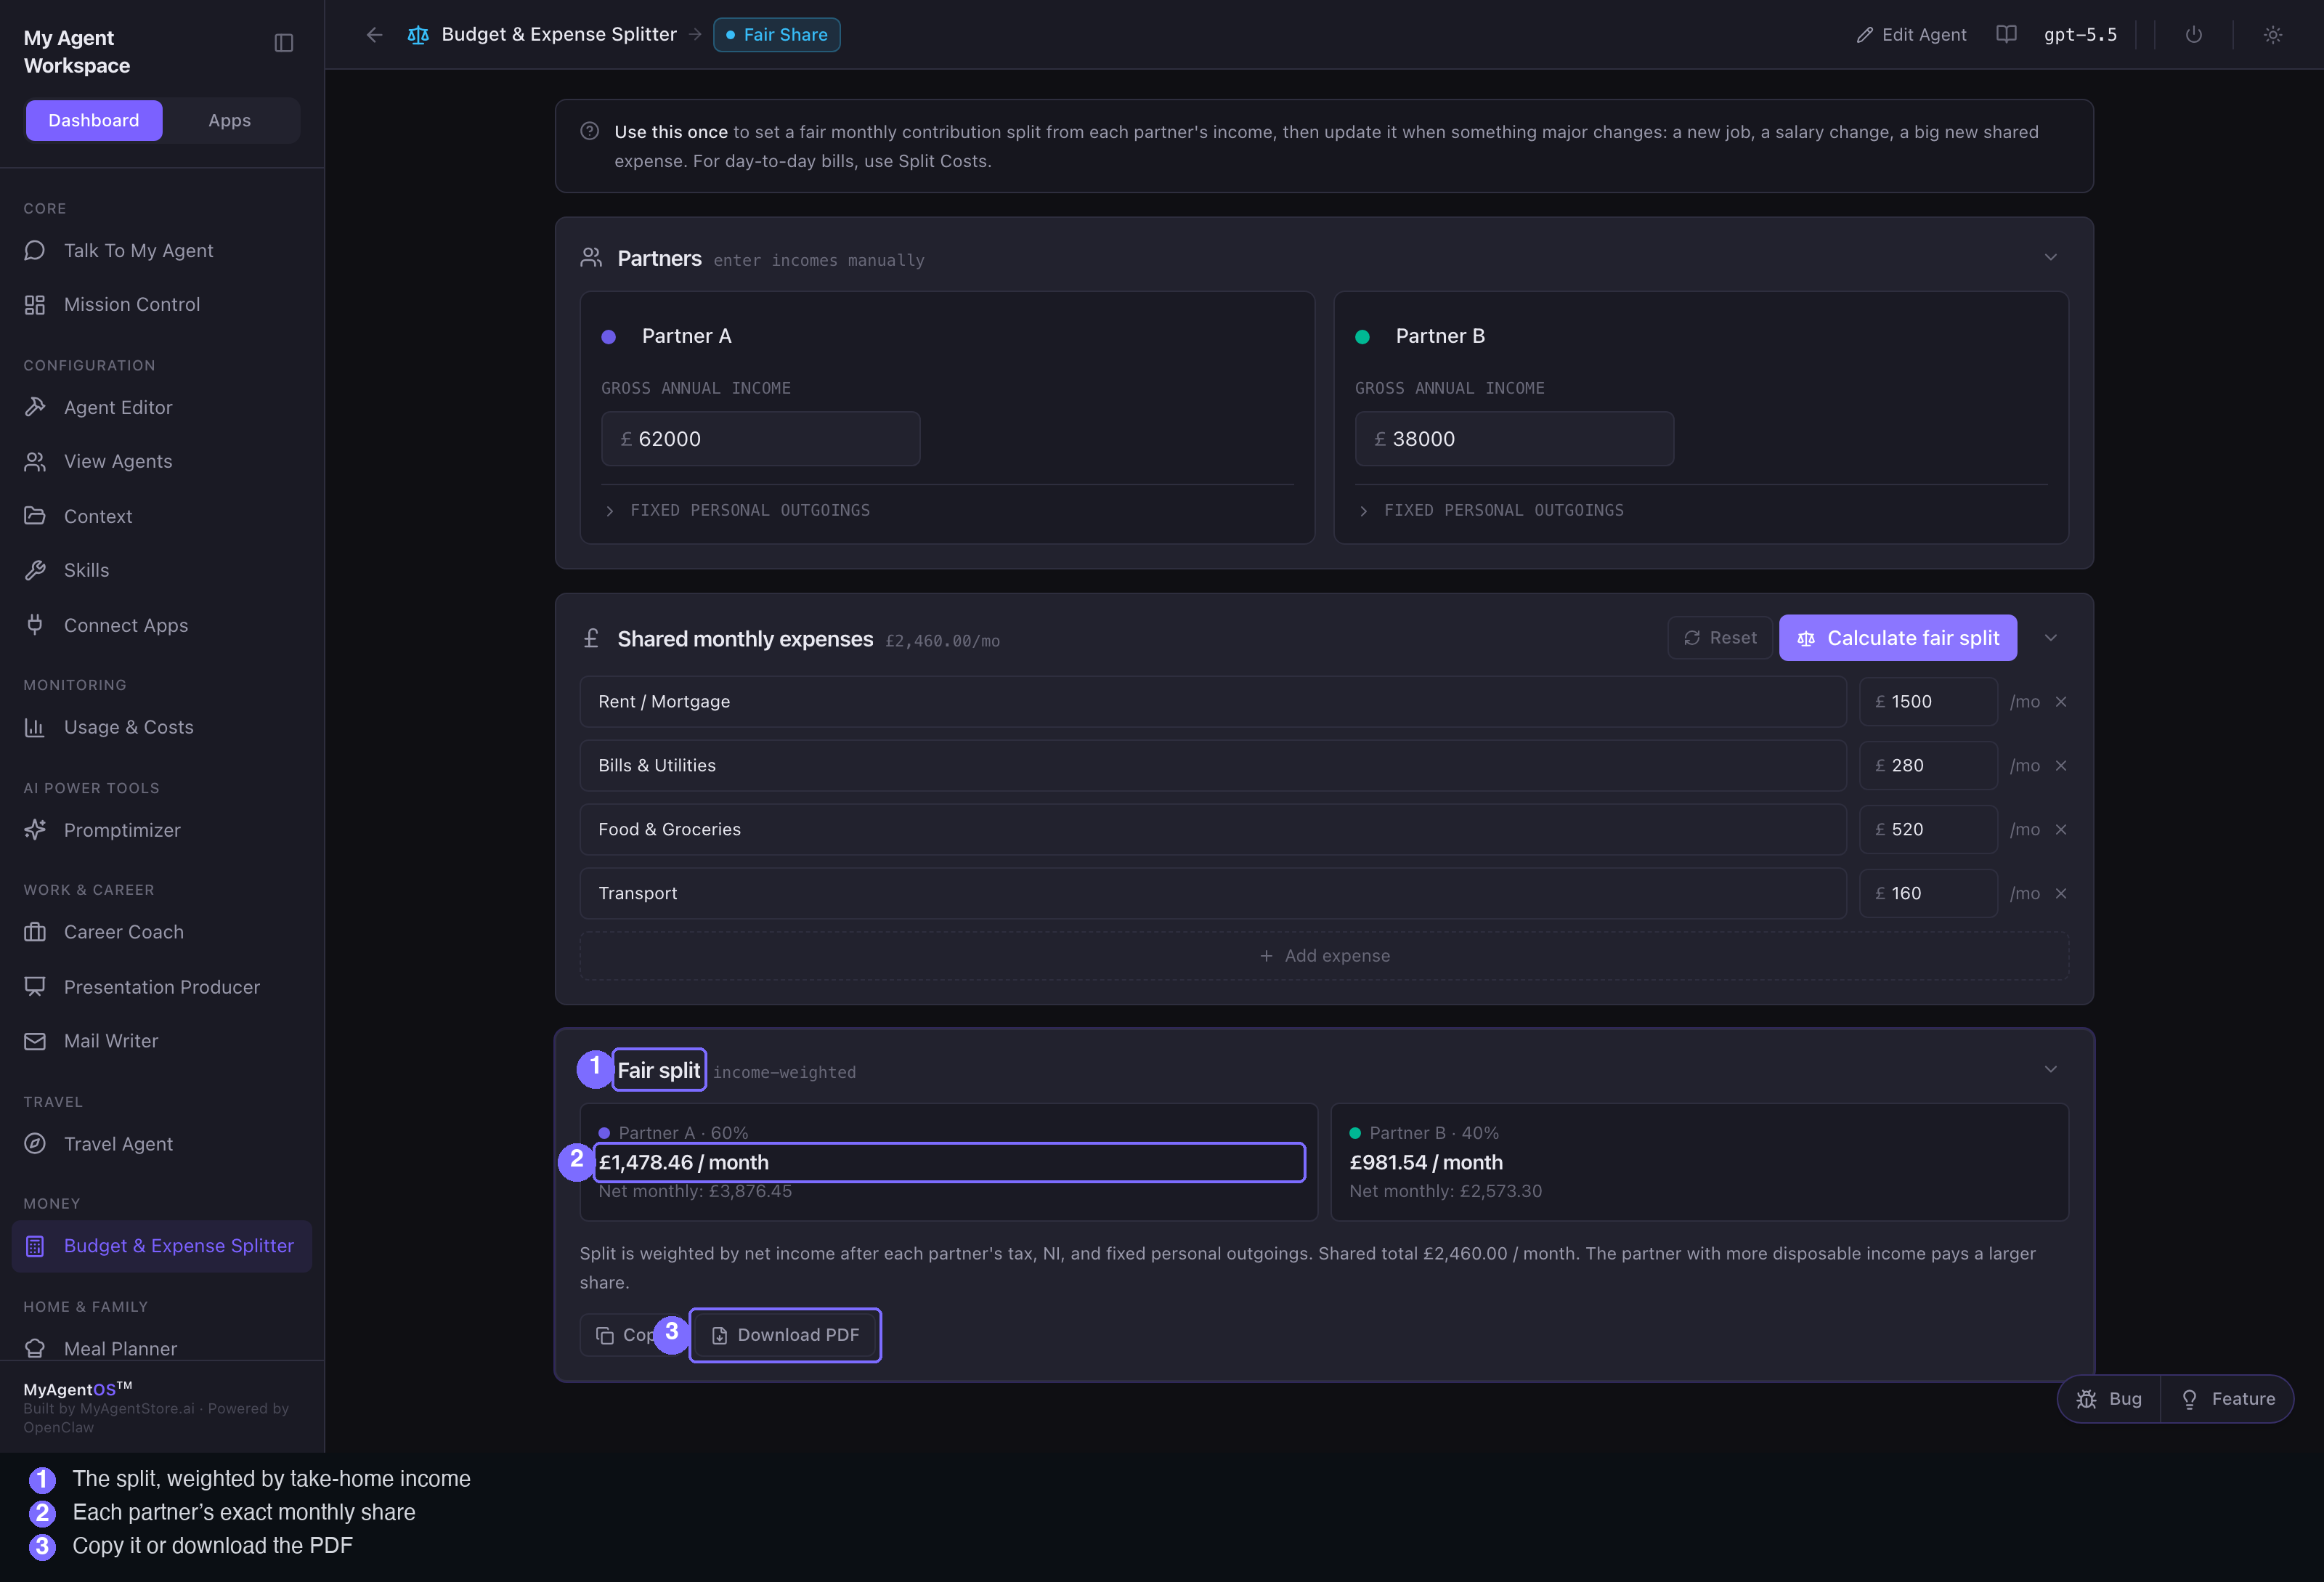Open Talk To My Agent
Screen dimensions: 2324x1582
139,251
